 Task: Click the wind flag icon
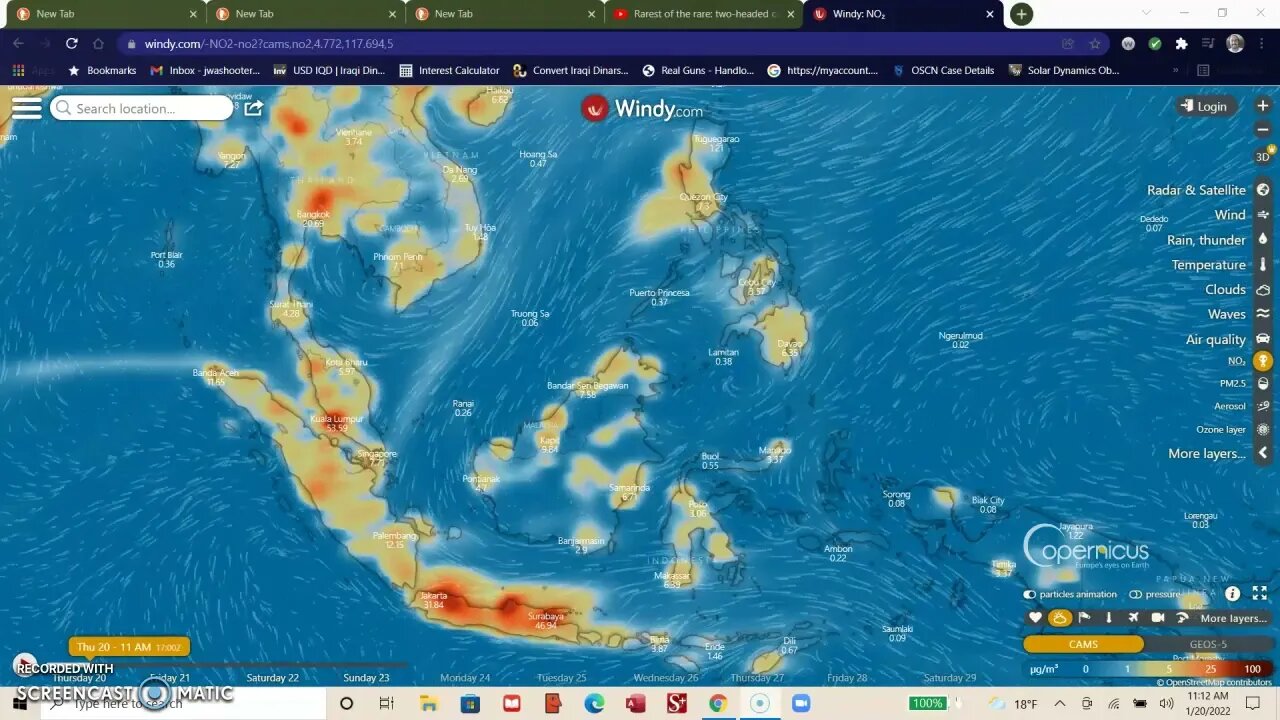click(1084, 618)
